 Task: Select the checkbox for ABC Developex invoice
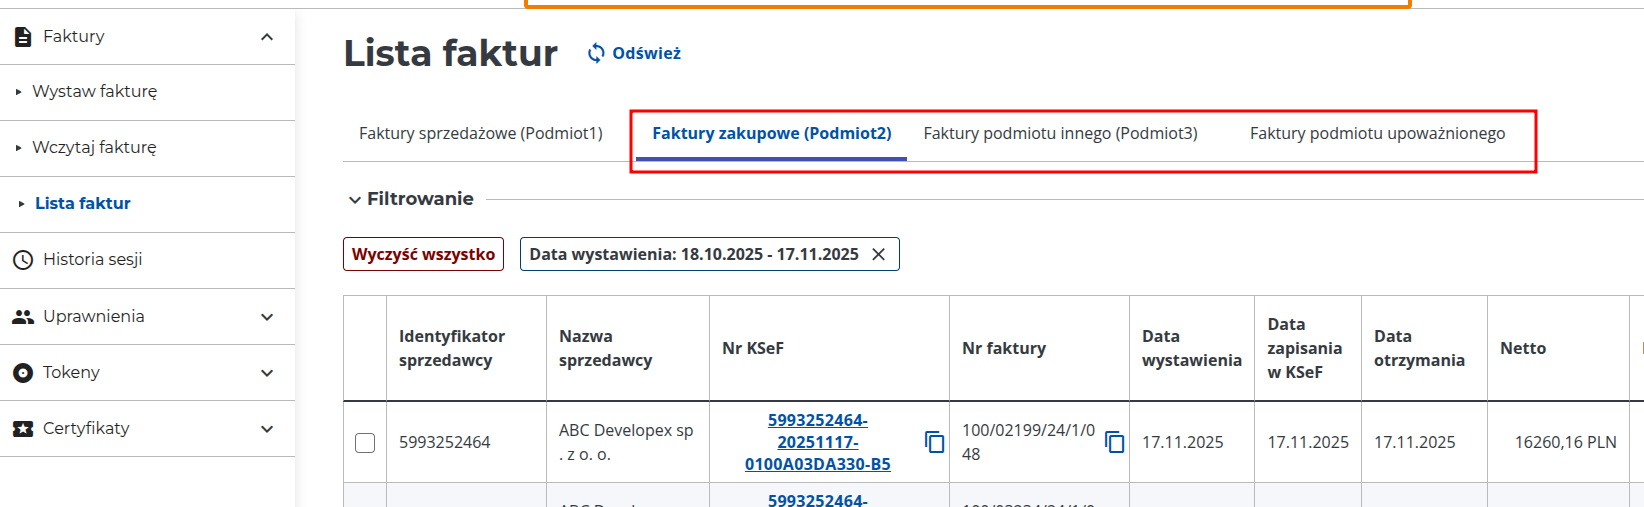point(365,442)
